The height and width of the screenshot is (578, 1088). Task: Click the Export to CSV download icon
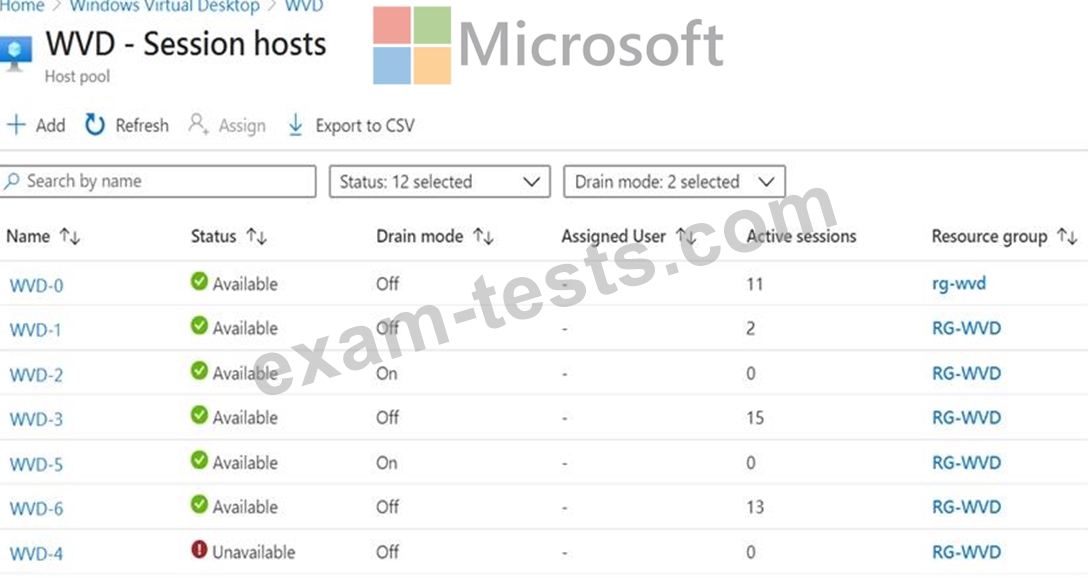click(x=296, y=125)
